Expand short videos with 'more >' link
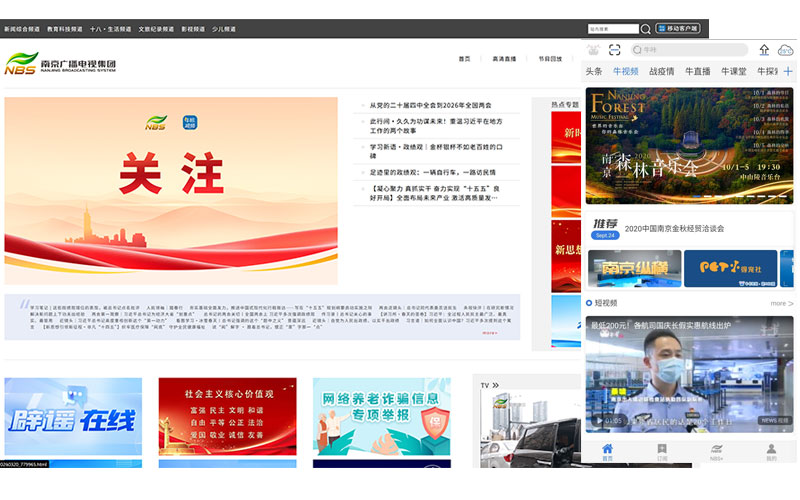 tap(781, 303)
